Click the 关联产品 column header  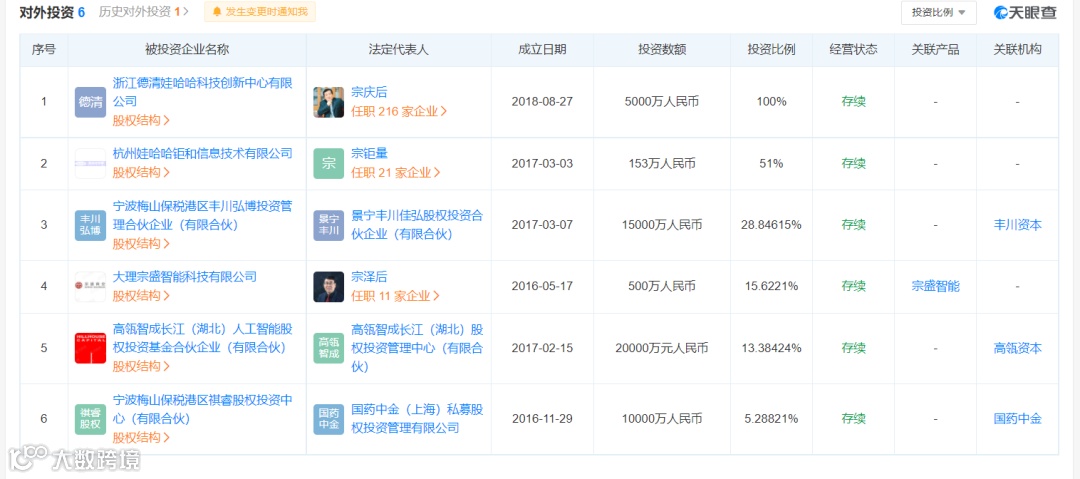point(935,50)
